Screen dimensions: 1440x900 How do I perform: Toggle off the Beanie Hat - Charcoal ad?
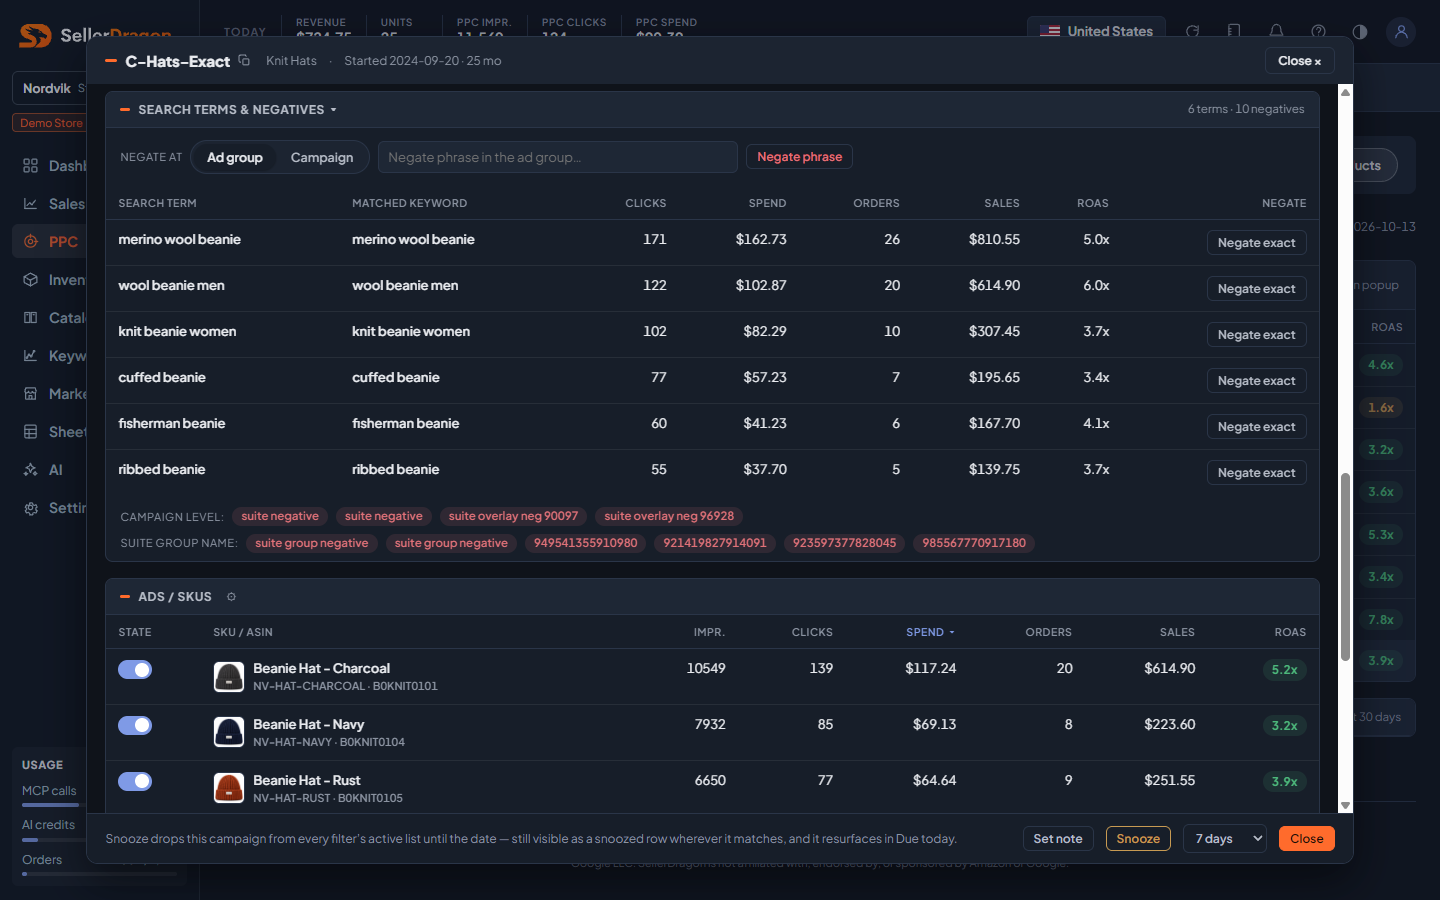(x=135, y=670)
